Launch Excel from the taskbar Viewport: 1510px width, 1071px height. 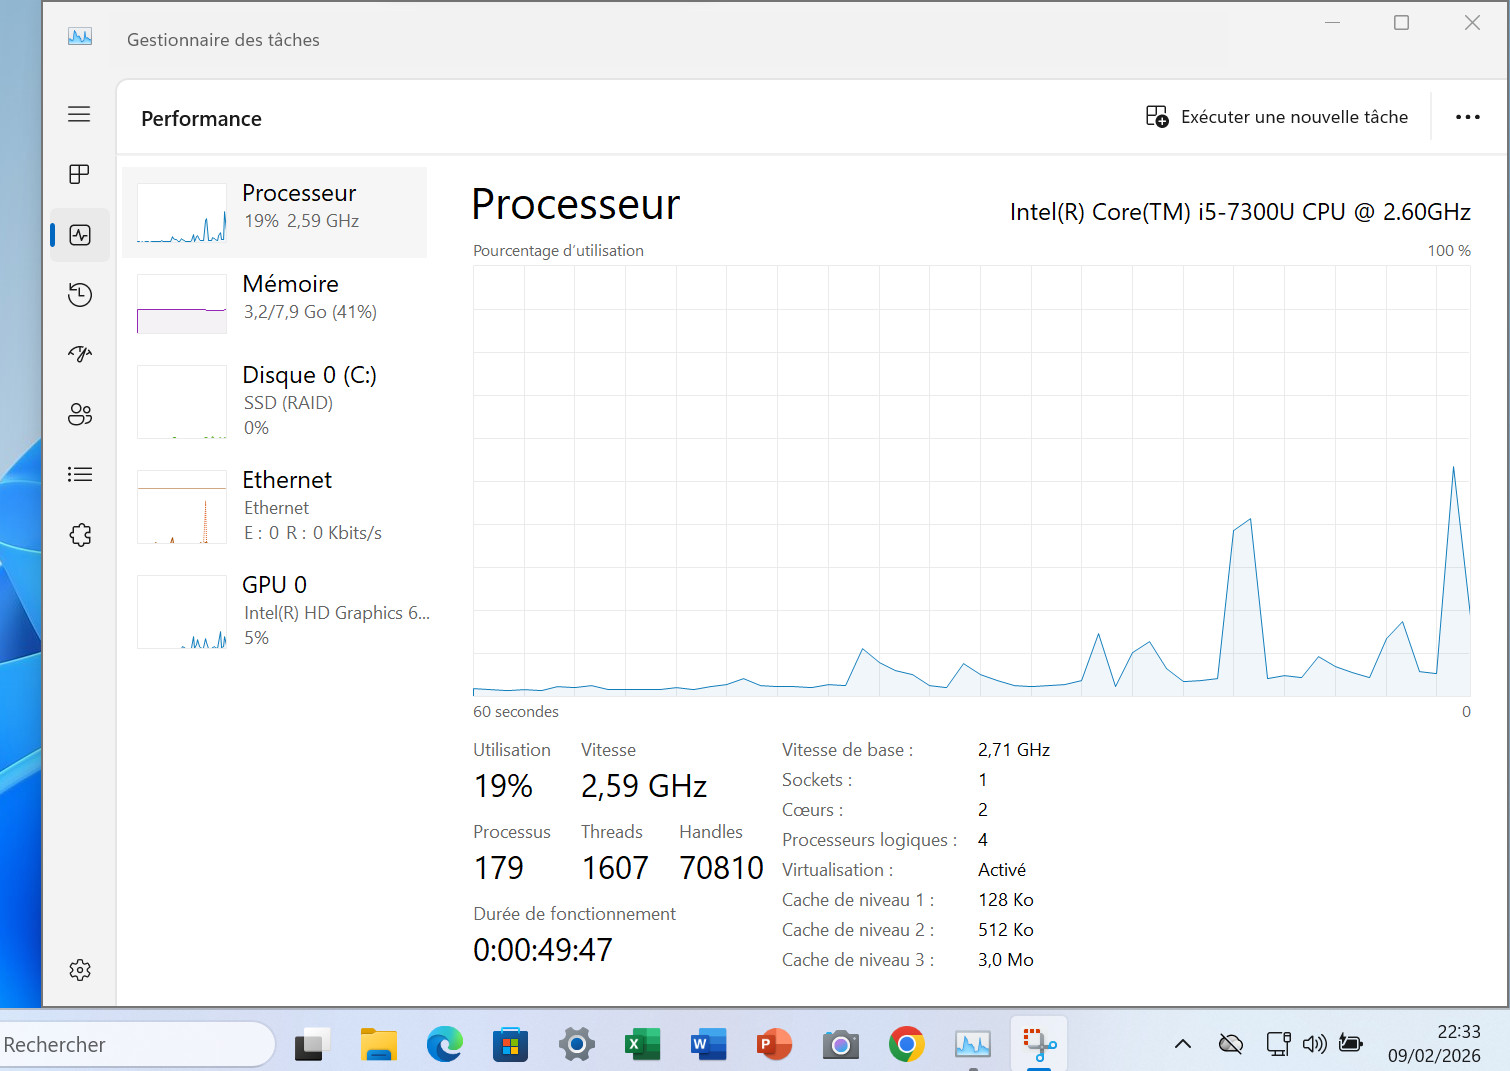(x=642, y=1045)
